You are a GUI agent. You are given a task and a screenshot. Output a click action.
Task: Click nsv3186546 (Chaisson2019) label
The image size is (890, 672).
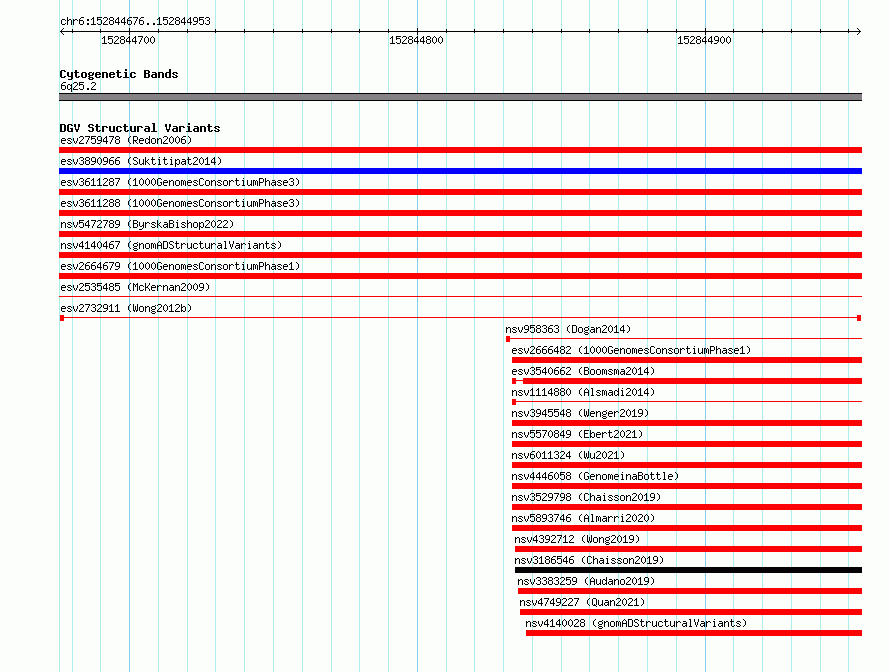[589, 560]
